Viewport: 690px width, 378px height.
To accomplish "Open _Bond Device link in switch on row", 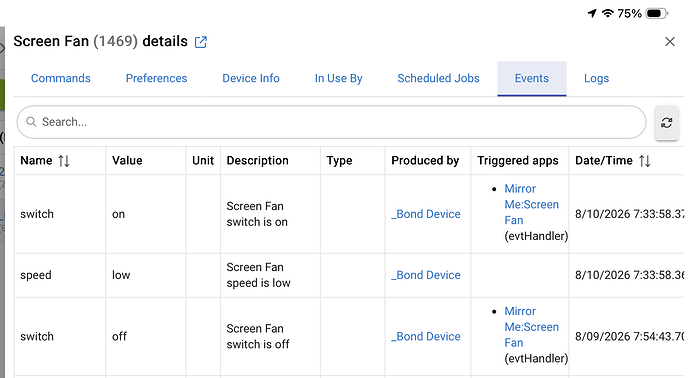I will (426, 214).
